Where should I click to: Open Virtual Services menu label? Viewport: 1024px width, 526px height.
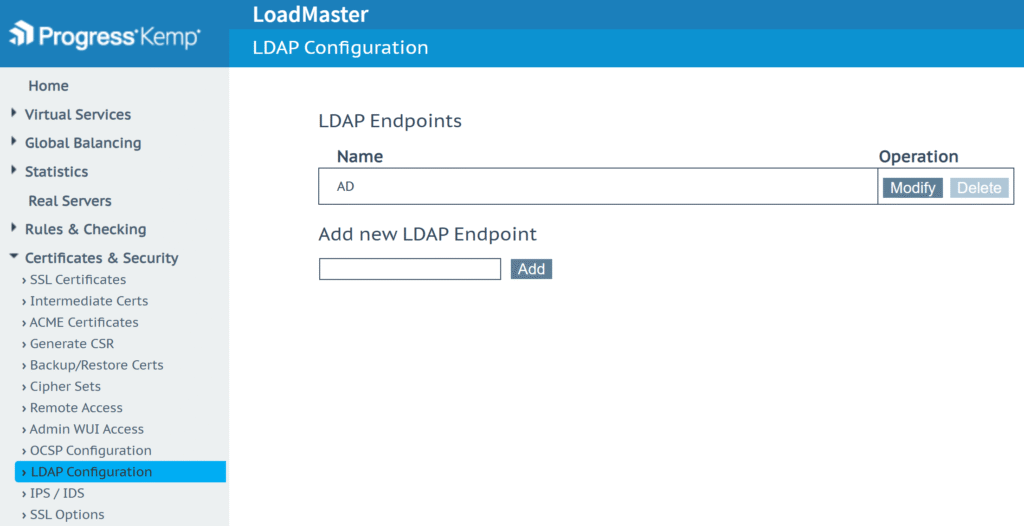[x=78, y=114]
